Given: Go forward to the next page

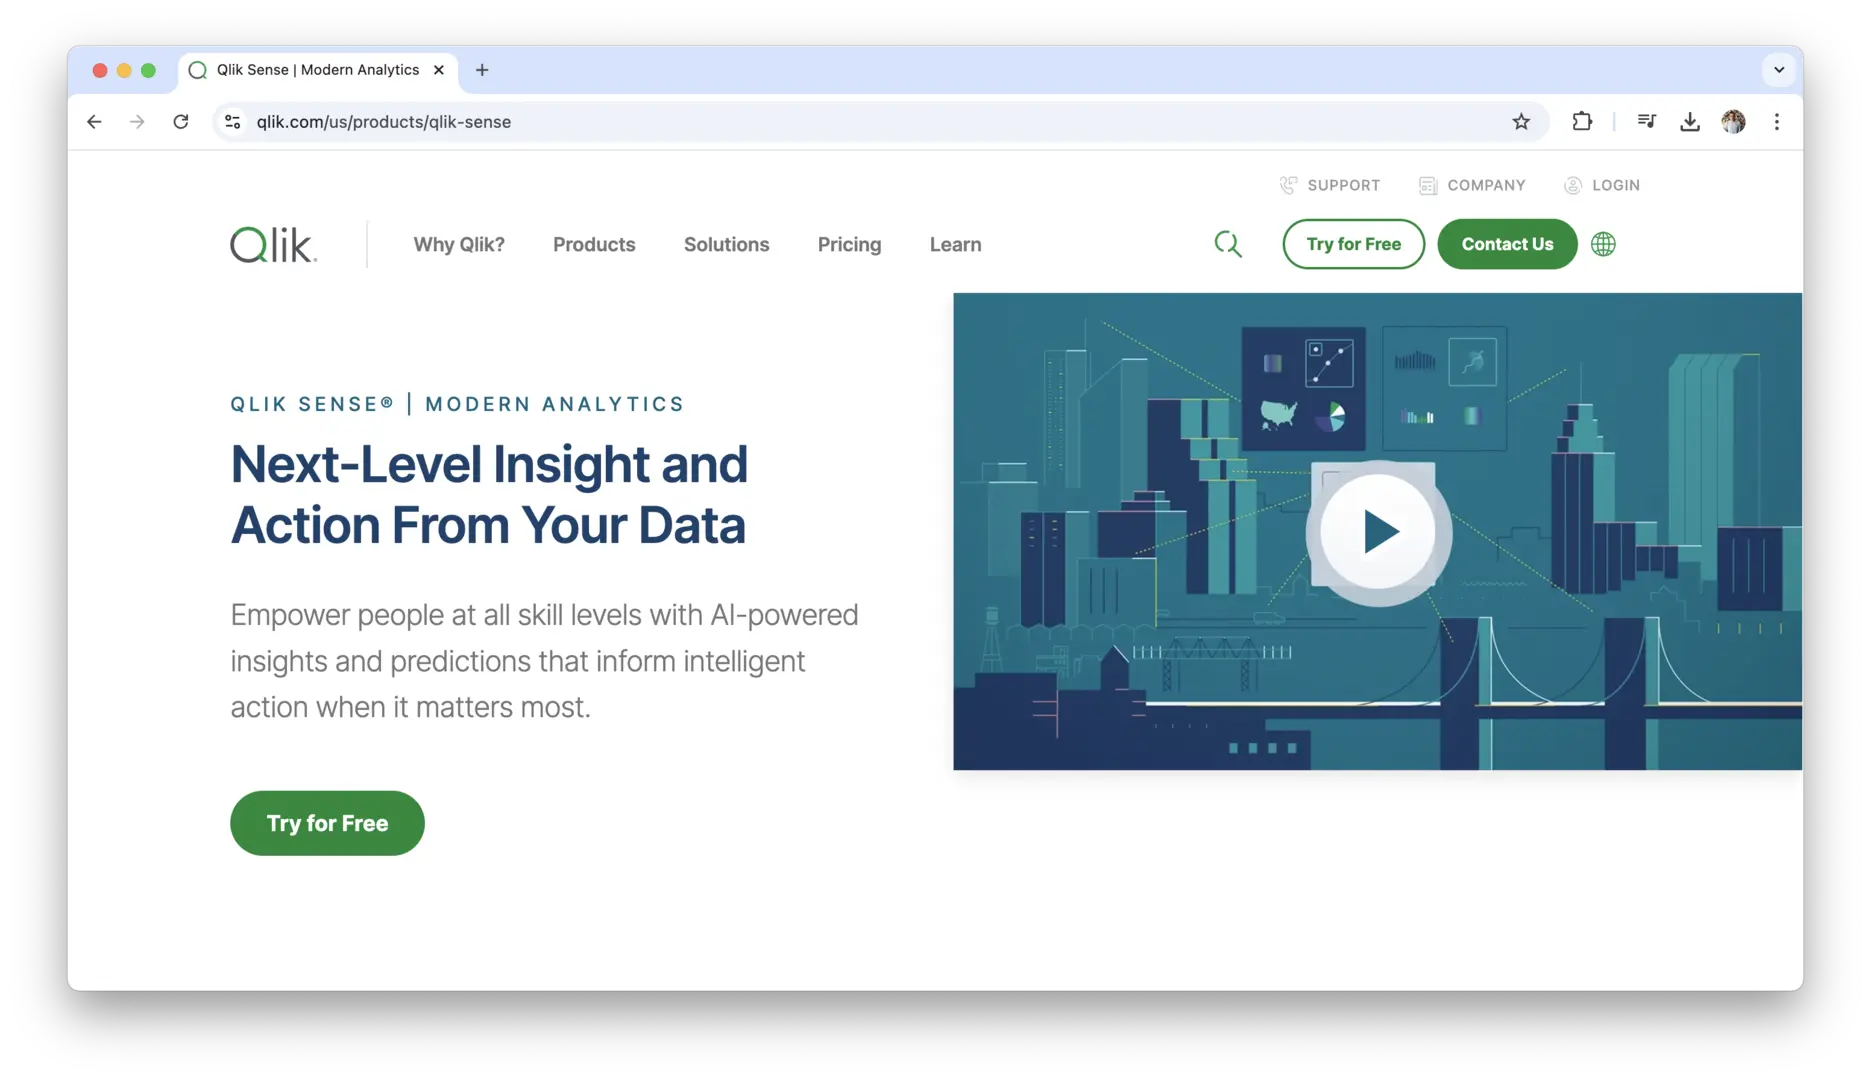Looking at the screenshot, I should pyautogui.click(x=137, y=122).
